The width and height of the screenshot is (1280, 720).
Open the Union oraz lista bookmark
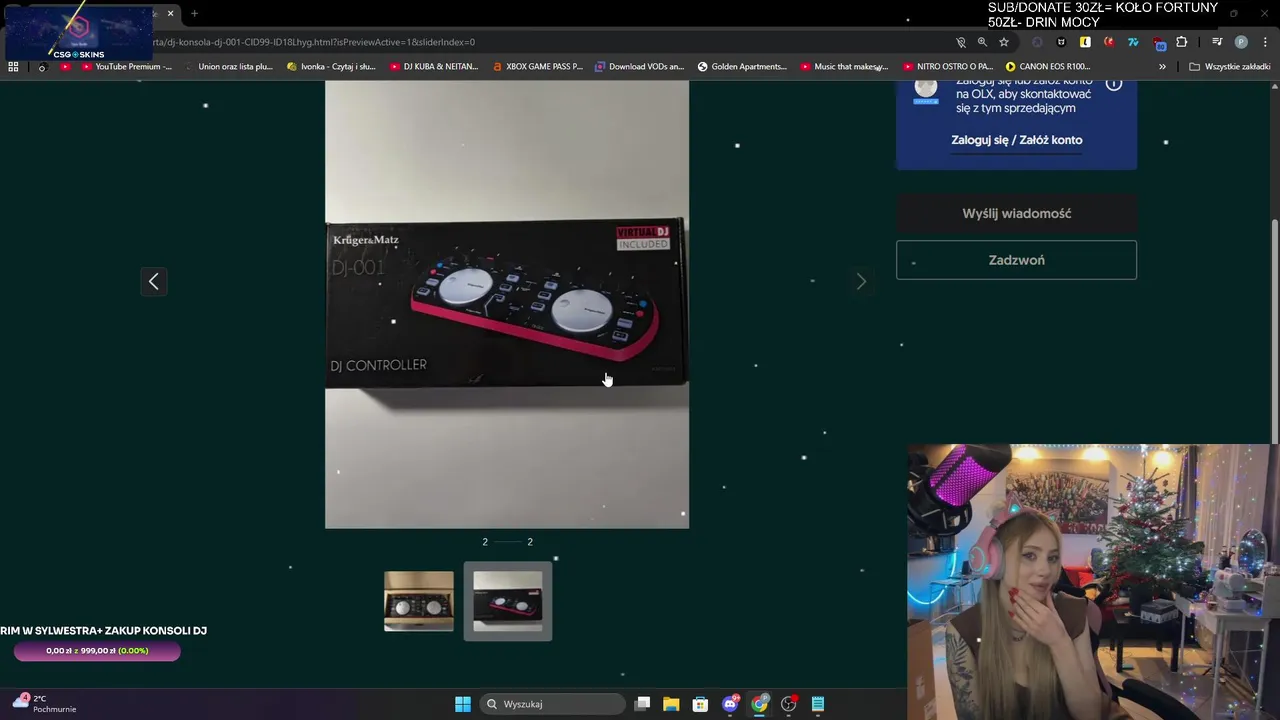tap(229, 67)
